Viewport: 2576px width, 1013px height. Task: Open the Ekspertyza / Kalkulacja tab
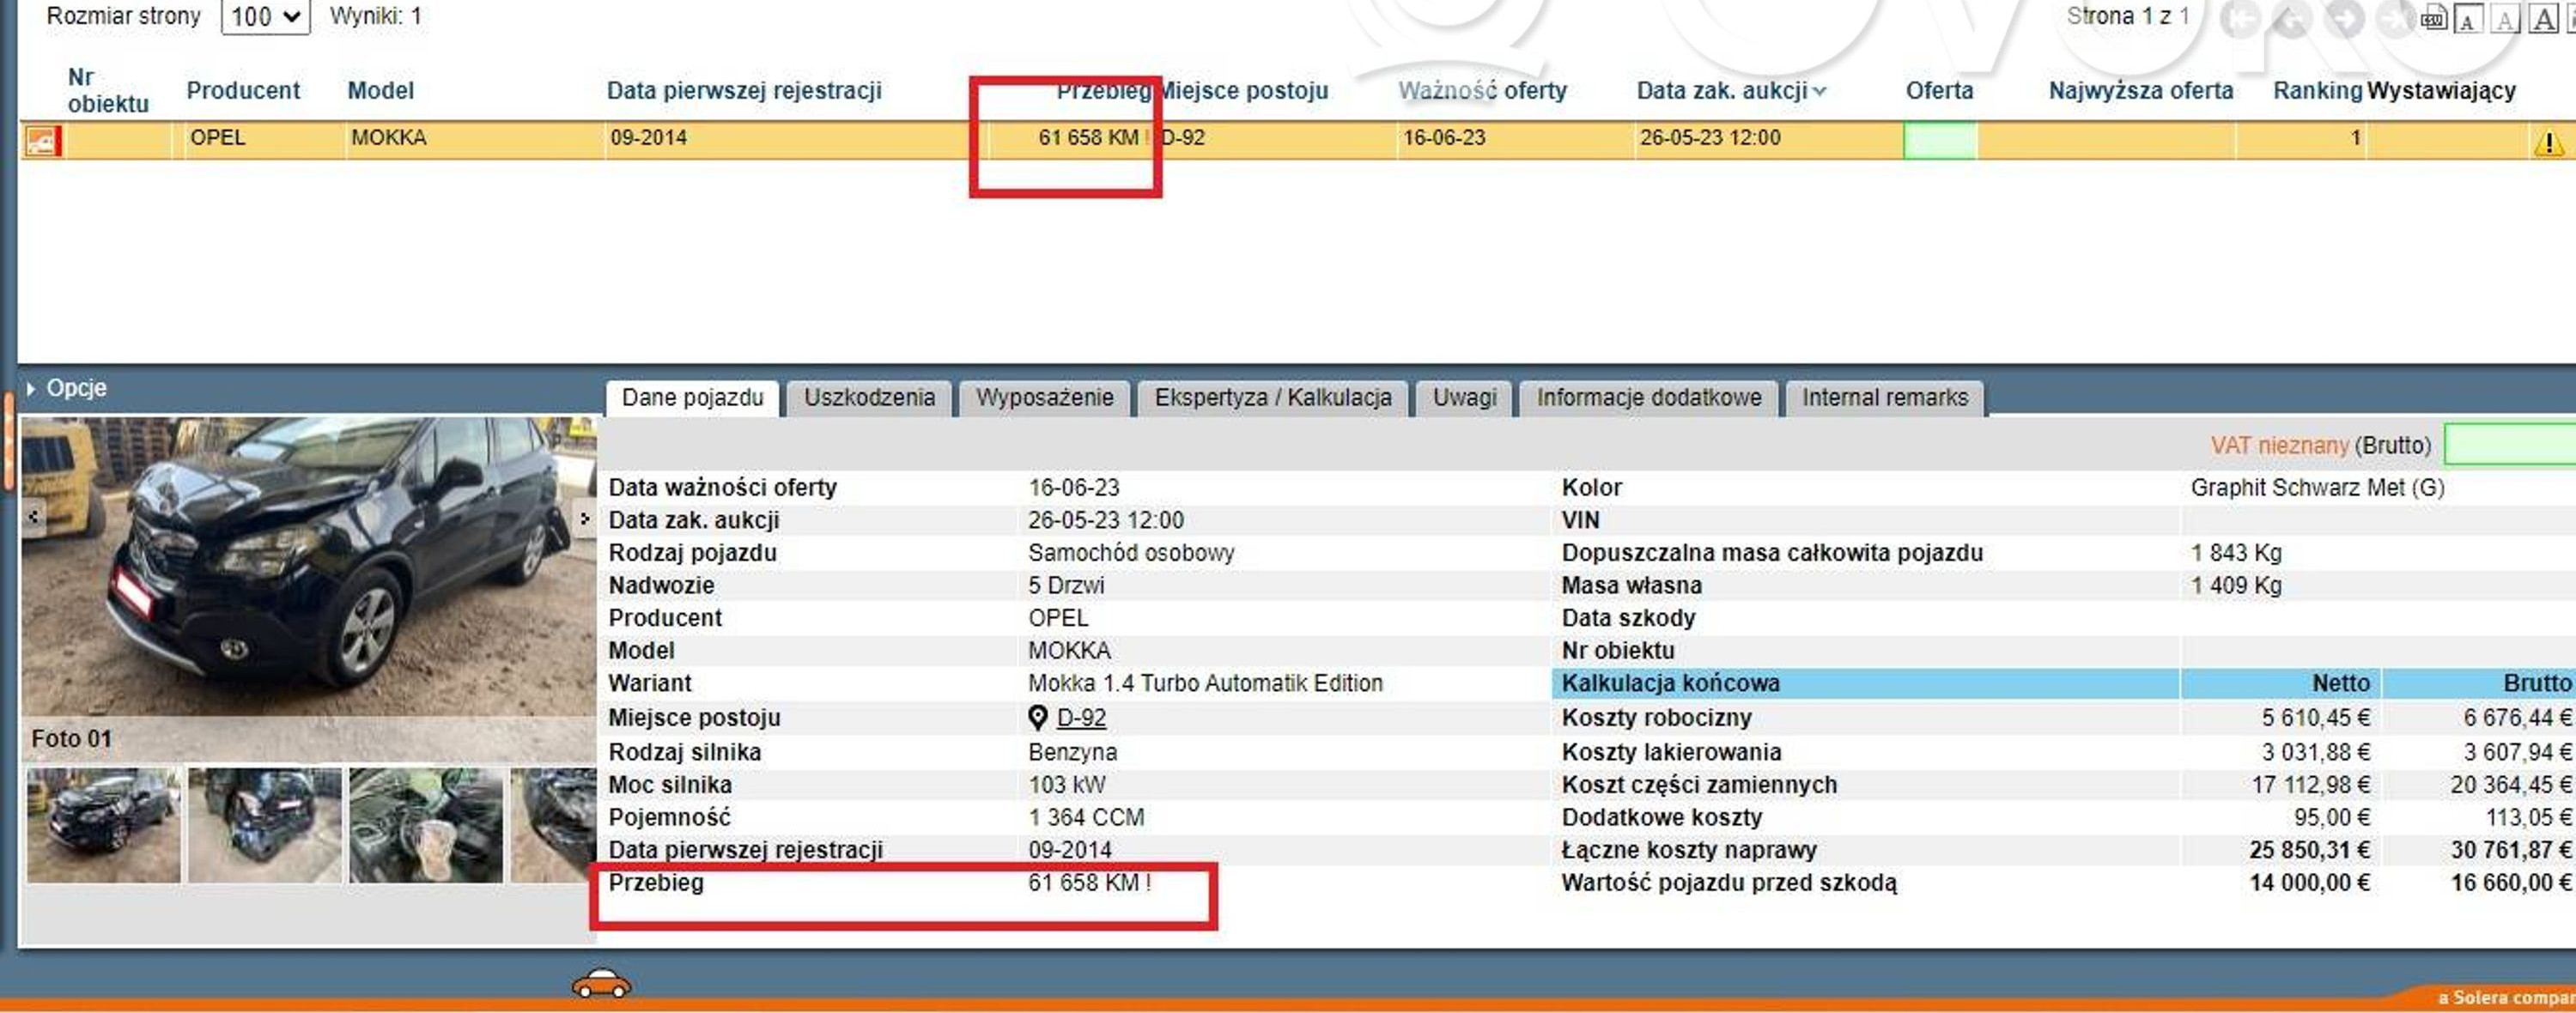1272,398
